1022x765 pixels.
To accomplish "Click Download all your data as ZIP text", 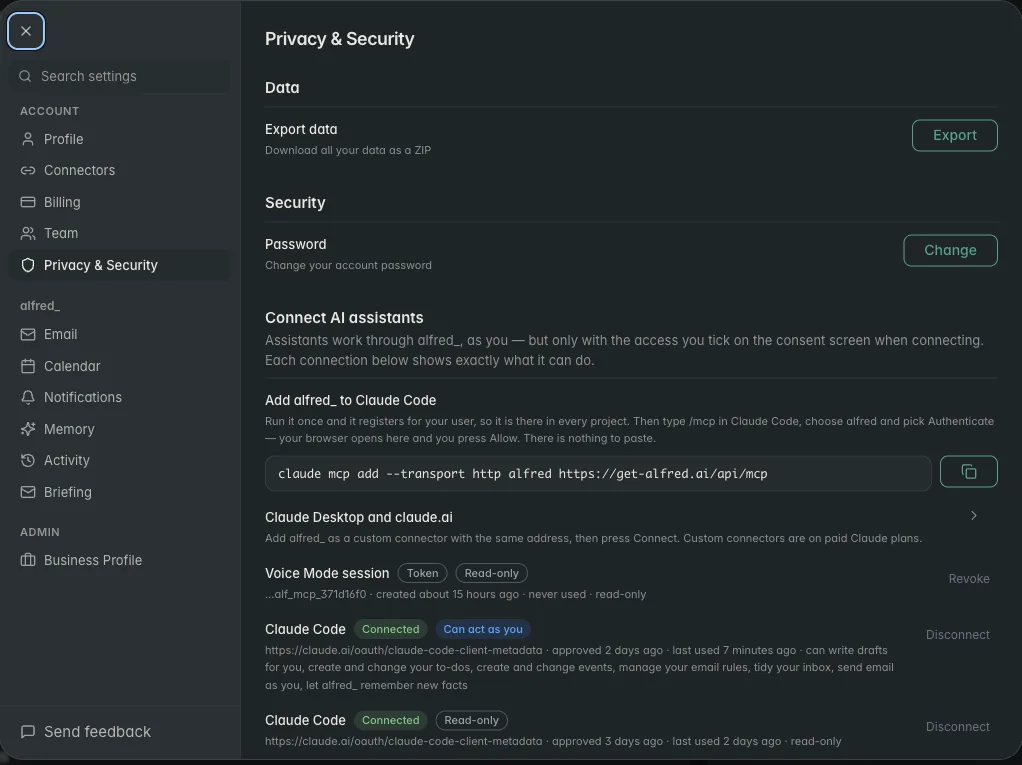I will pyautogui.click(x=348, y=150).
